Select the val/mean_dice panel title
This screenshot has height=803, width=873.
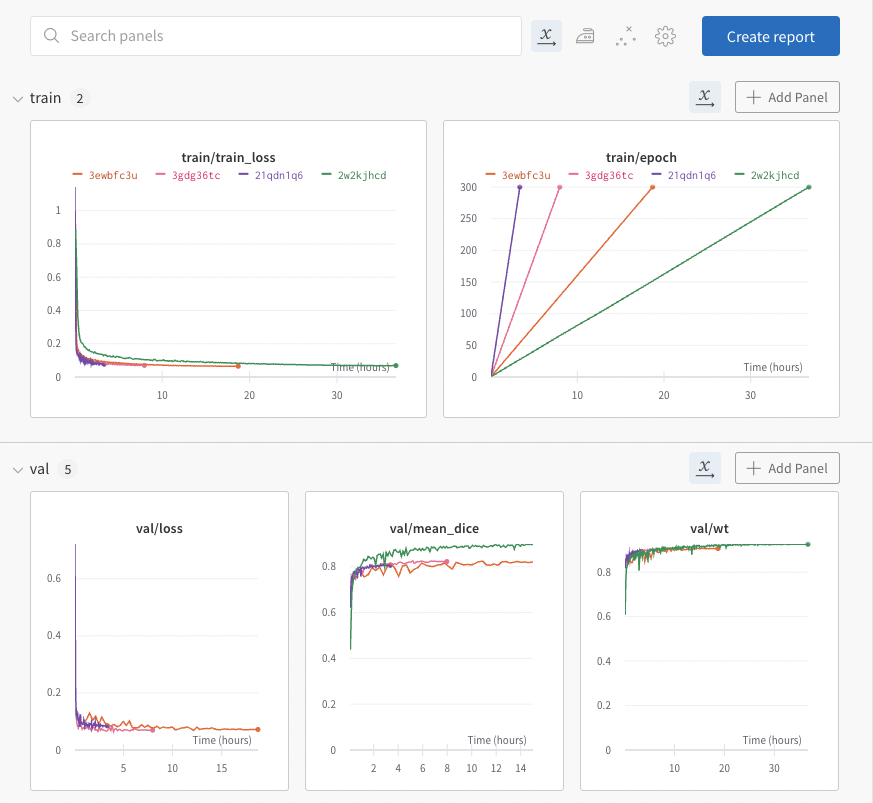434,528
